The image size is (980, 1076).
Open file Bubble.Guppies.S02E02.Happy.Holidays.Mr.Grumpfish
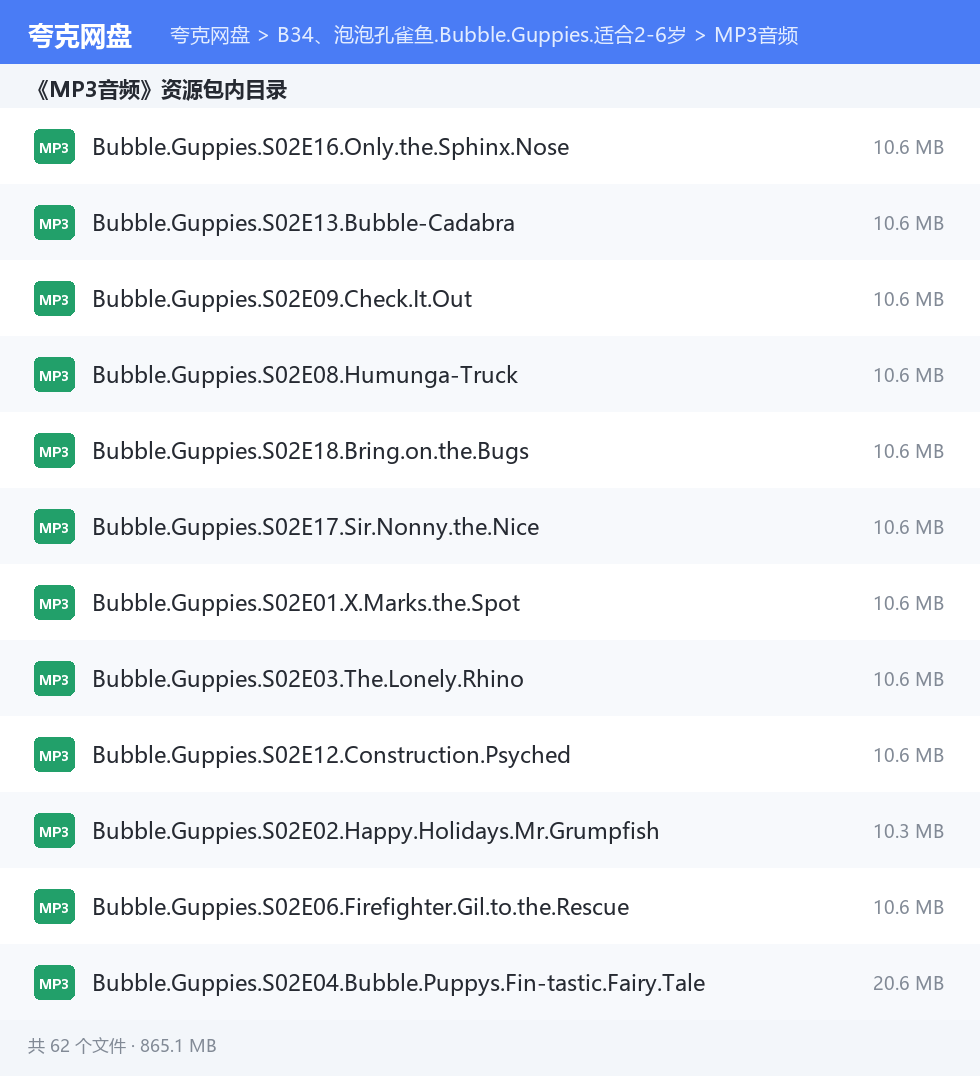[375, 831]
